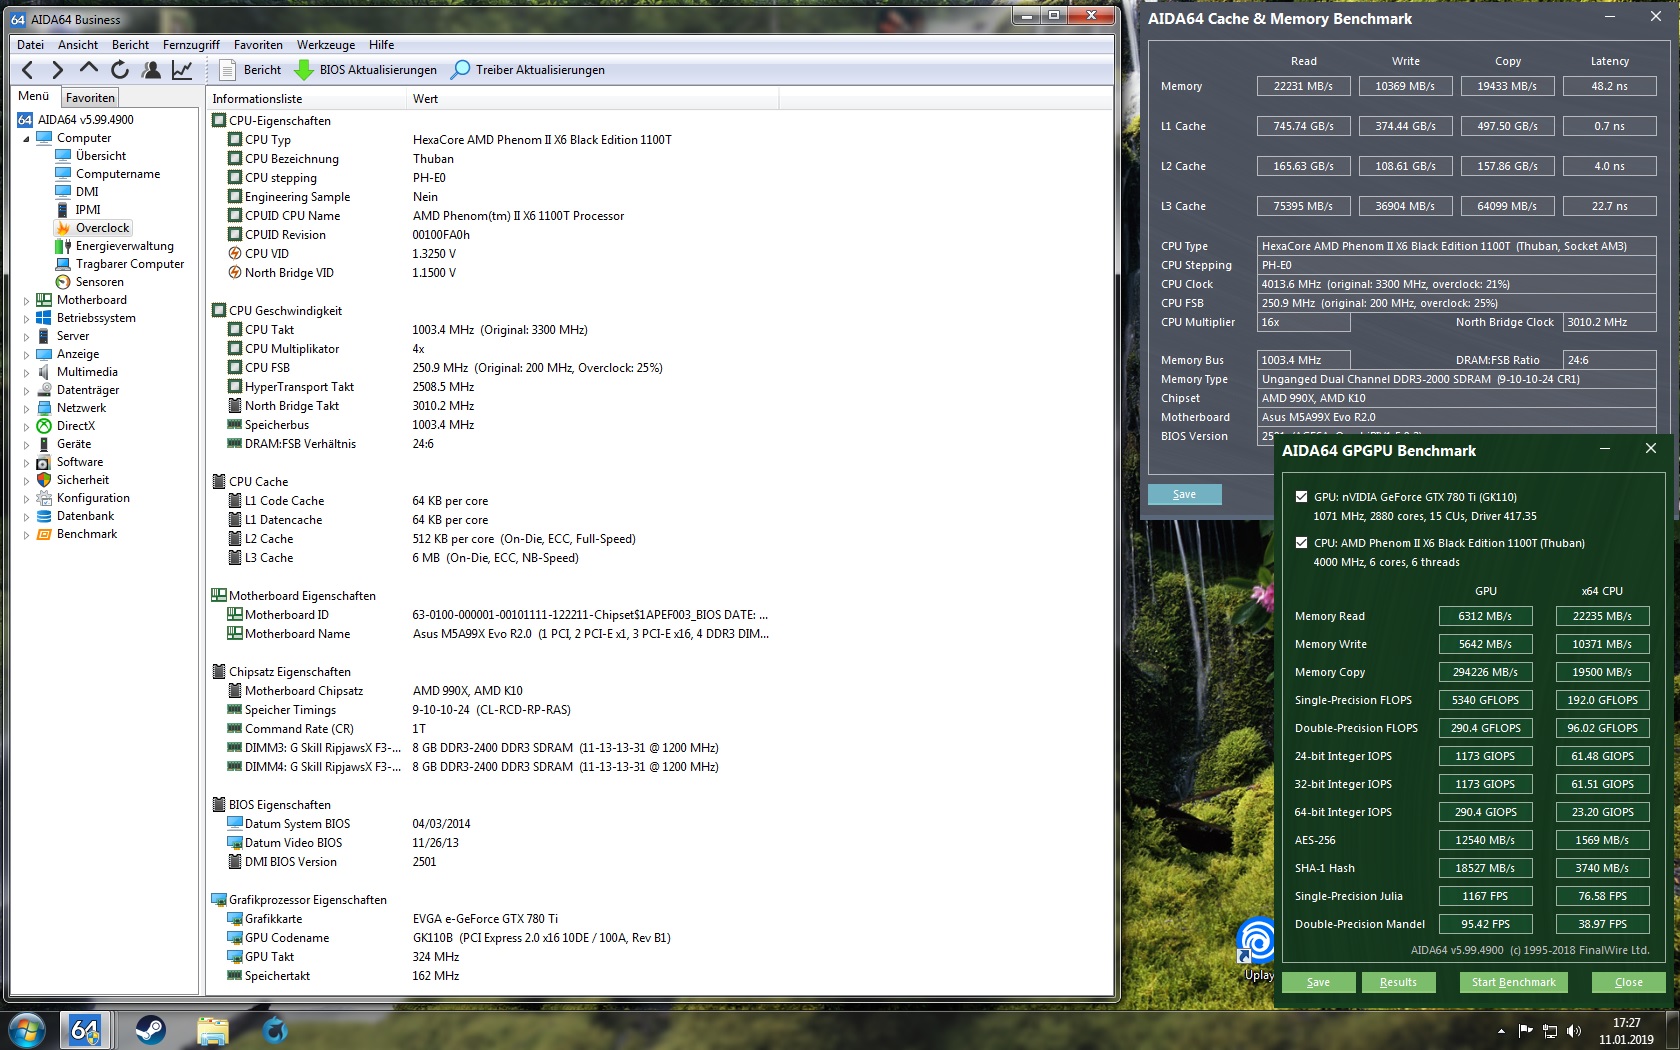Image resolution: width=1680 pixels, height=1050 pixels.
Task: Select DMI in the tree
Action: pos(87,192)
